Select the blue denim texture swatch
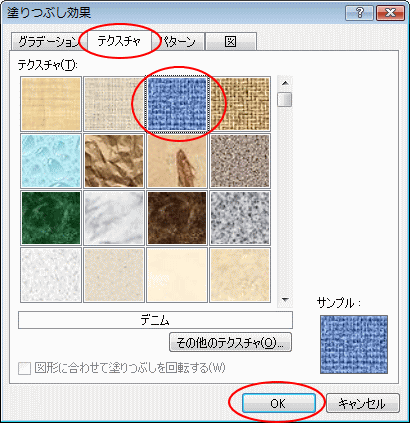Viewport: 410px width, 423px height. 177,104
